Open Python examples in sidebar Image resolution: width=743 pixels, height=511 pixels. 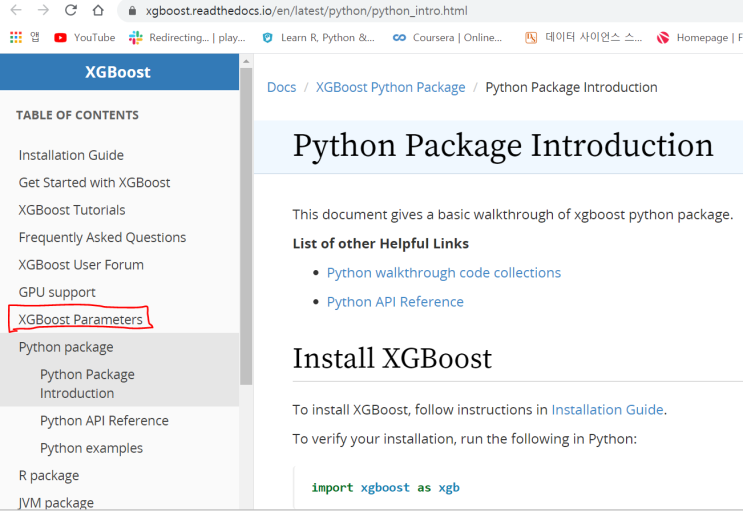[91, 448]
